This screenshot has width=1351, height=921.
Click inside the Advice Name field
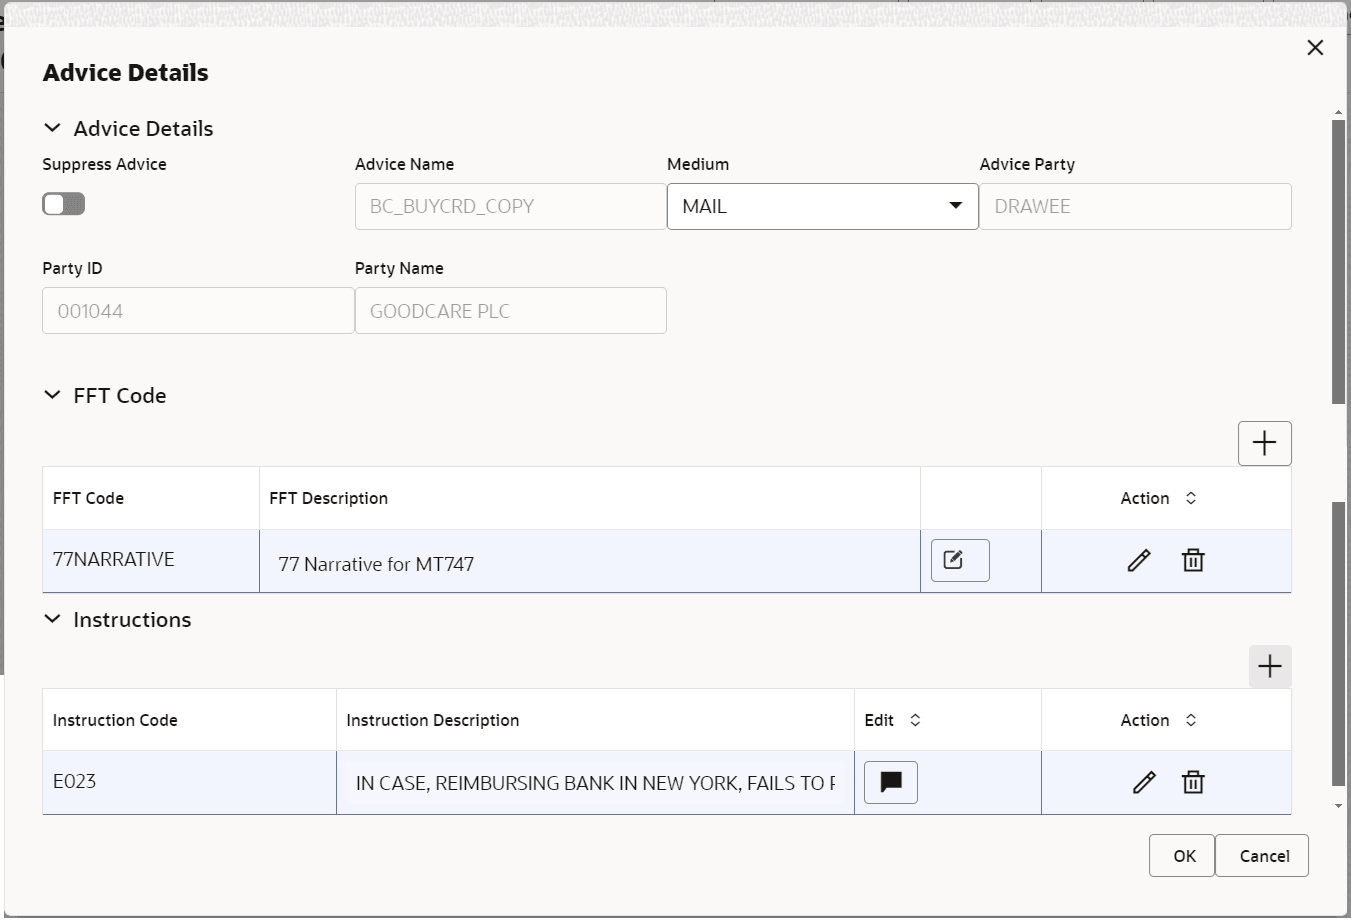[510, 206]
